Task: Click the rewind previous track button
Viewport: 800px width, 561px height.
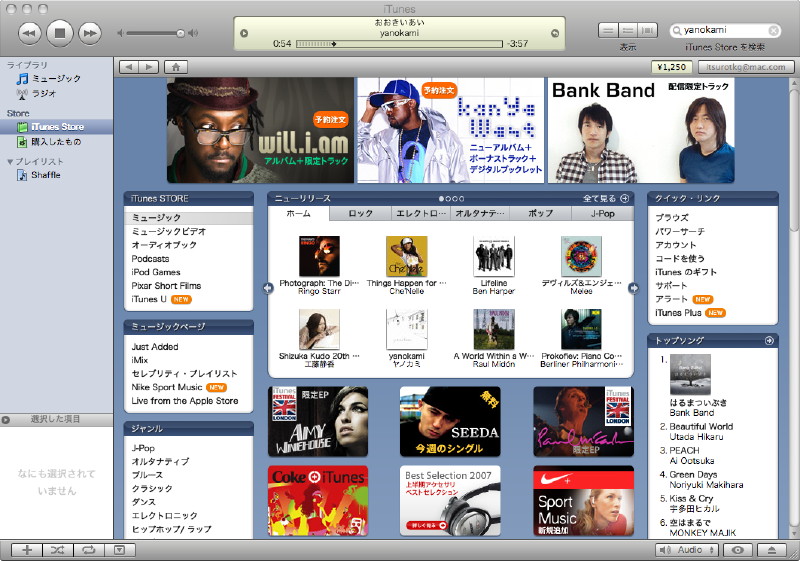Action: [x=29, y=33]
